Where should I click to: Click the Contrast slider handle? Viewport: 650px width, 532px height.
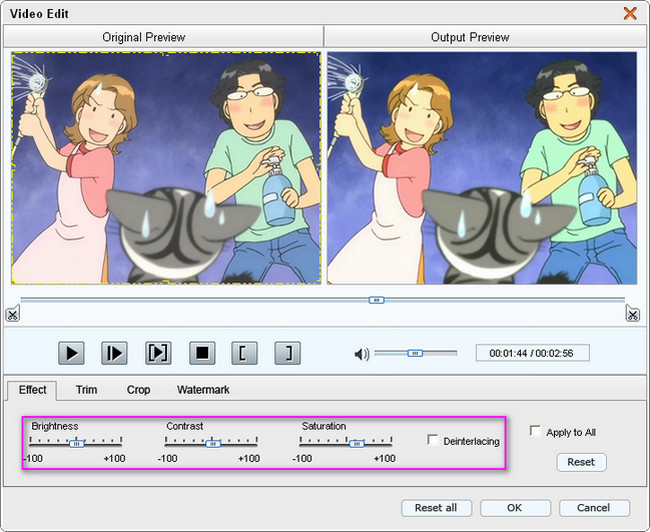click(x=213, y=444)
